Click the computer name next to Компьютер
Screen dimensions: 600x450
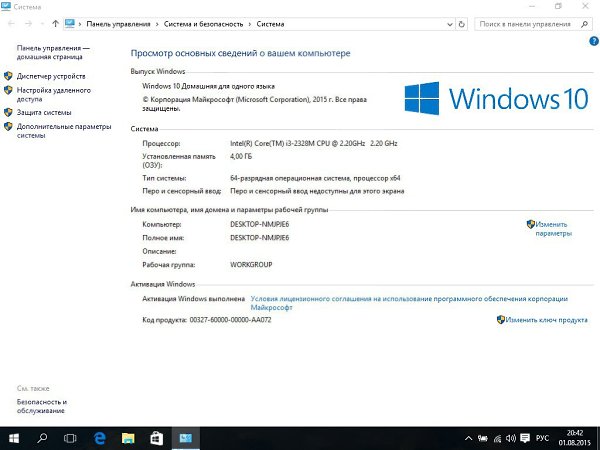pyautogui.click(x=259, y=225)
